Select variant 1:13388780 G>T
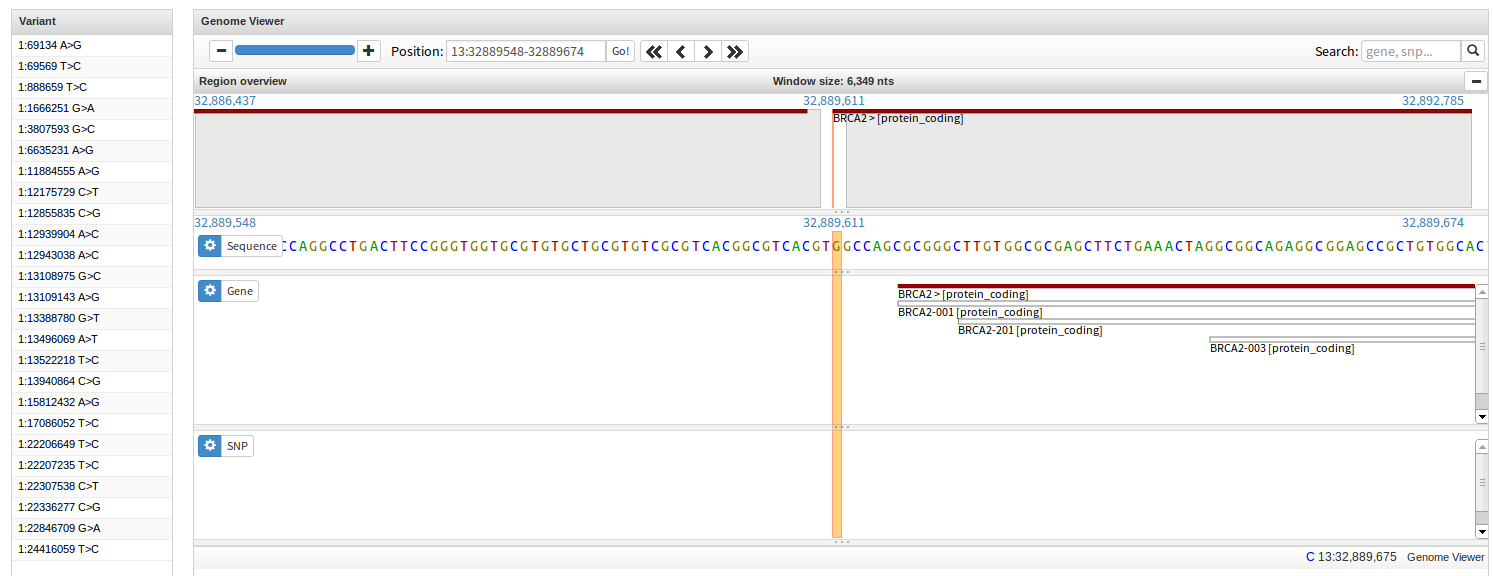 point(92,318)
